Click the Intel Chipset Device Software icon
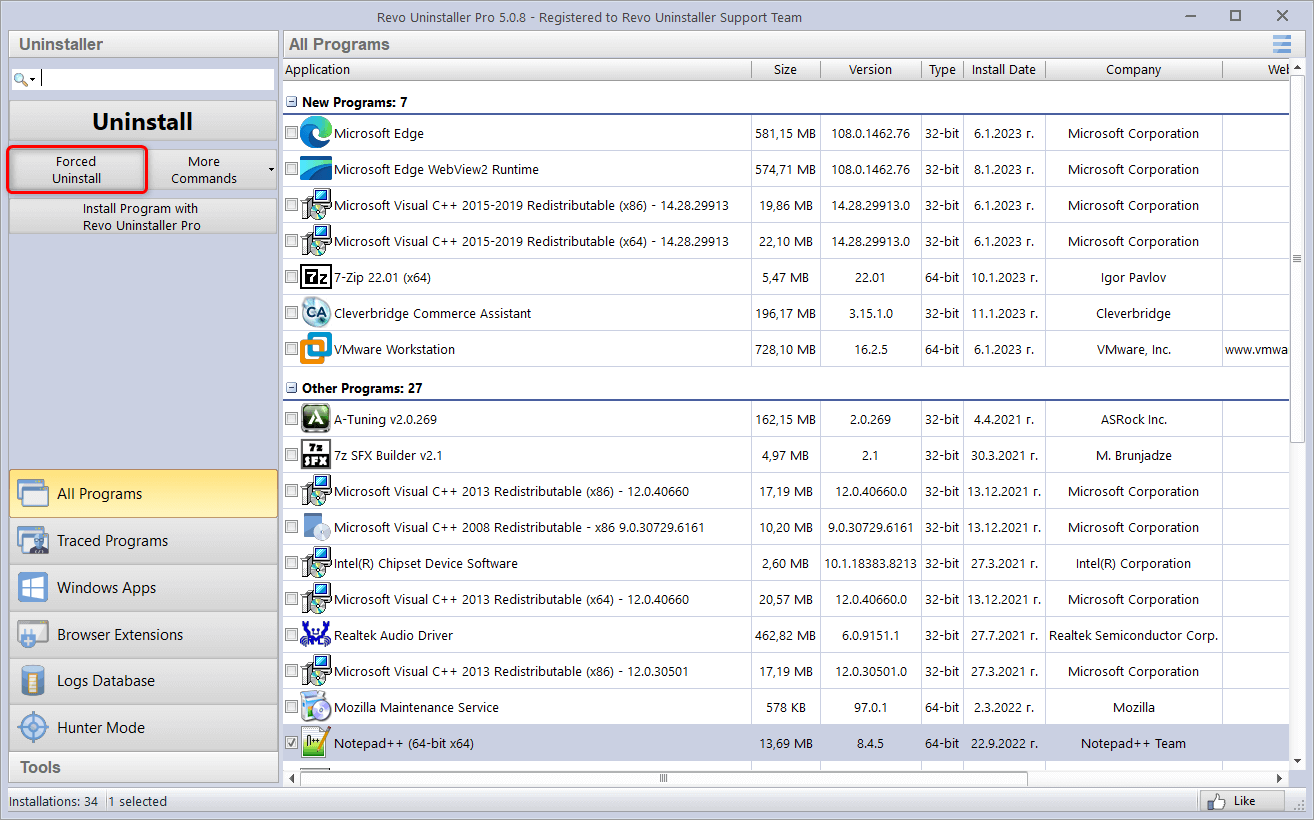 tap(316, 563)
